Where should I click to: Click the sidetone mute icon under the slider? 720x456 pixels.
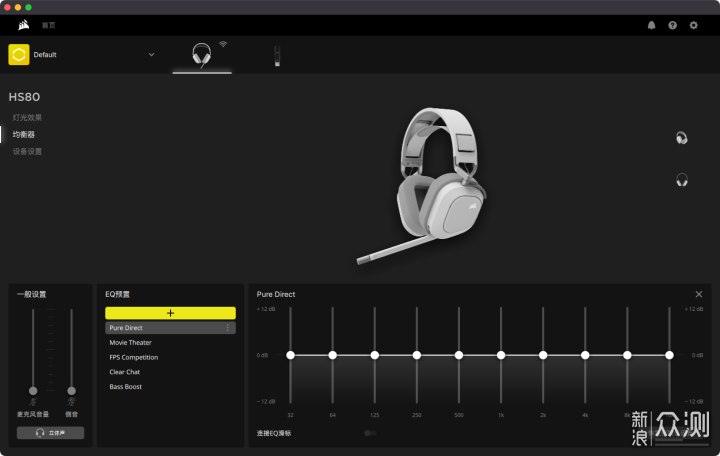tap(71, 402)
